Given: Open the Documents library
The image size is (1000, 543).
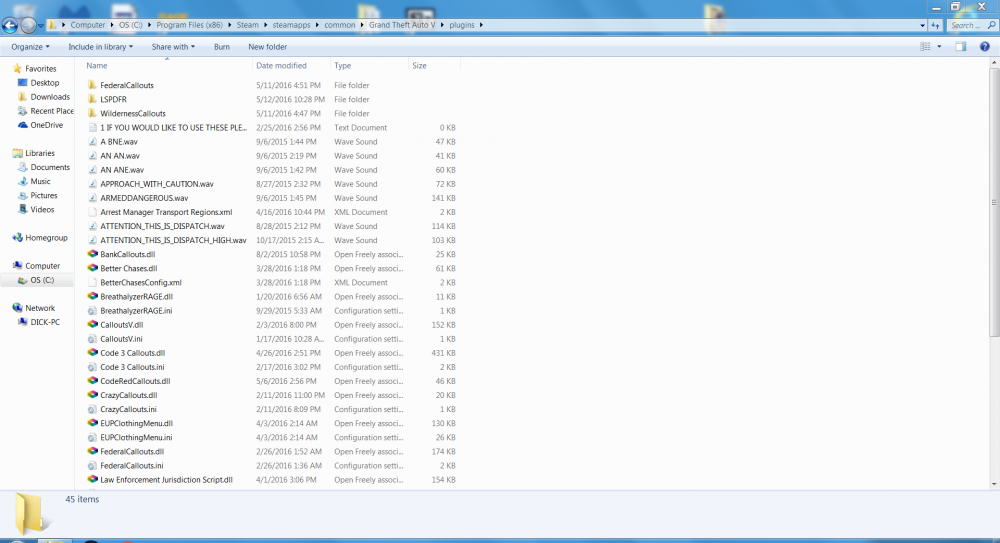Looking at the screenshot, I should 50,167.
